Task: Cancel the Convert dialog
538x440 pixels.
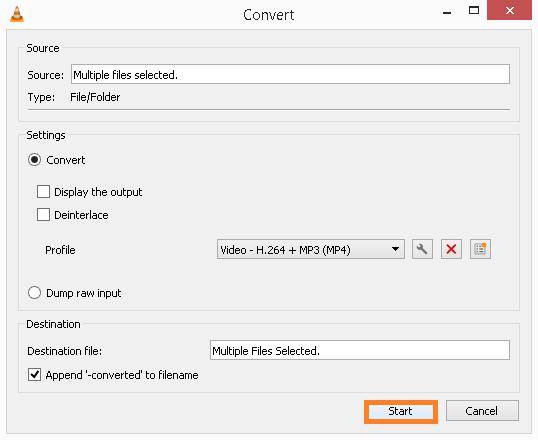Action: tap(482, 411)
